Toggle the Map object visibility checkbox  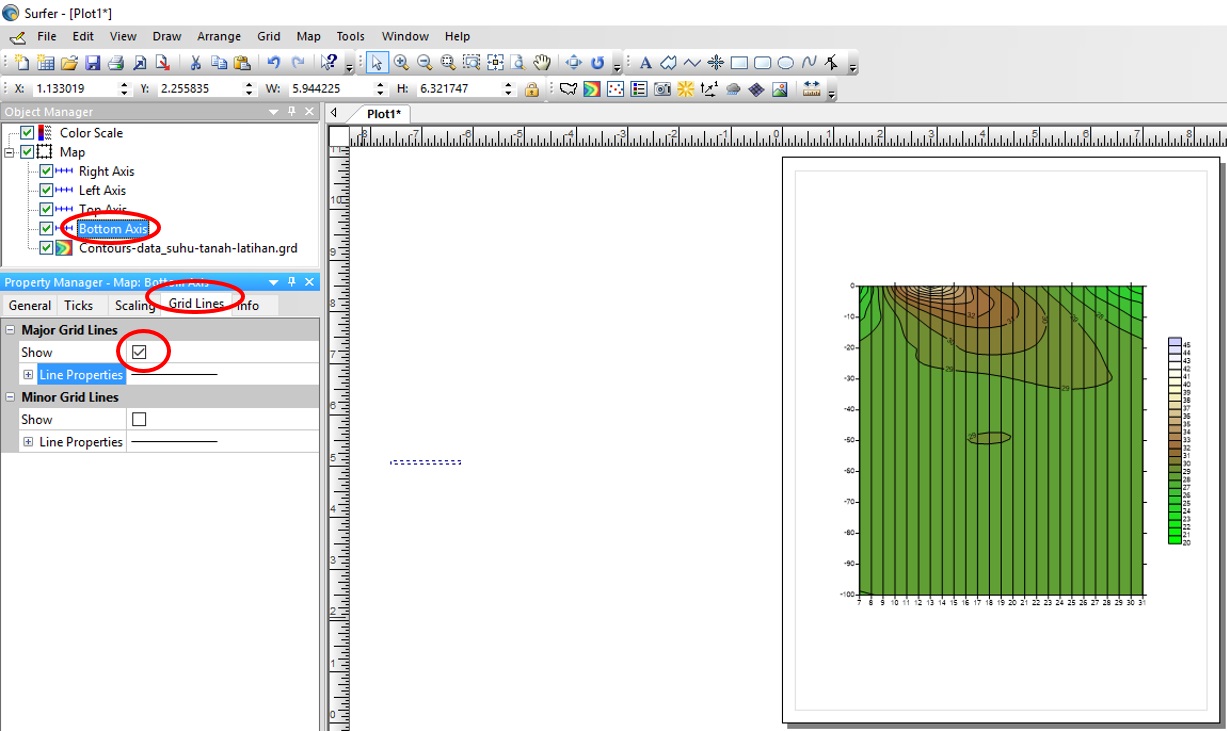coord(27,152)
